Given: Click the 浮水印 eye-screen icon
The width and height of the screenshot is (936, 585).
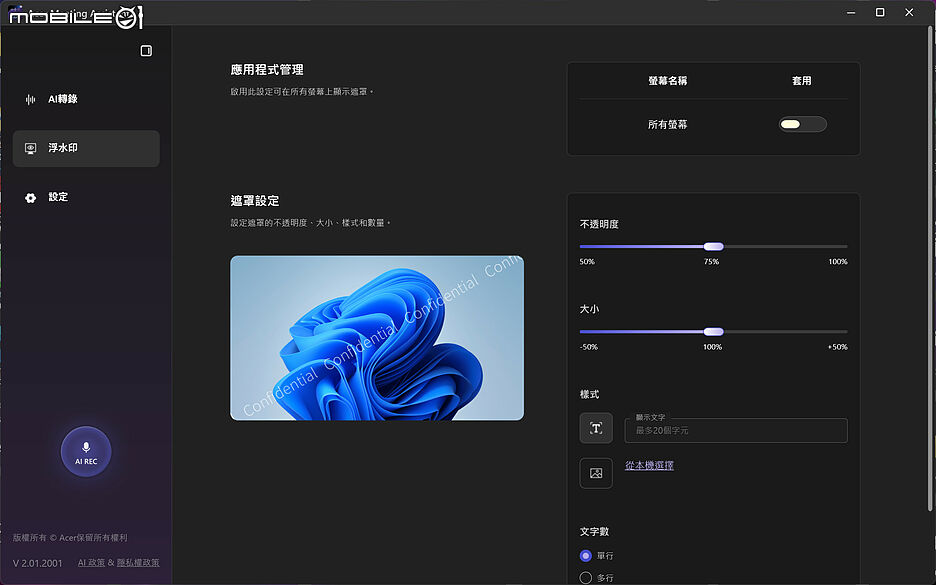Looking at the screenshot, I should coord(30,148).
